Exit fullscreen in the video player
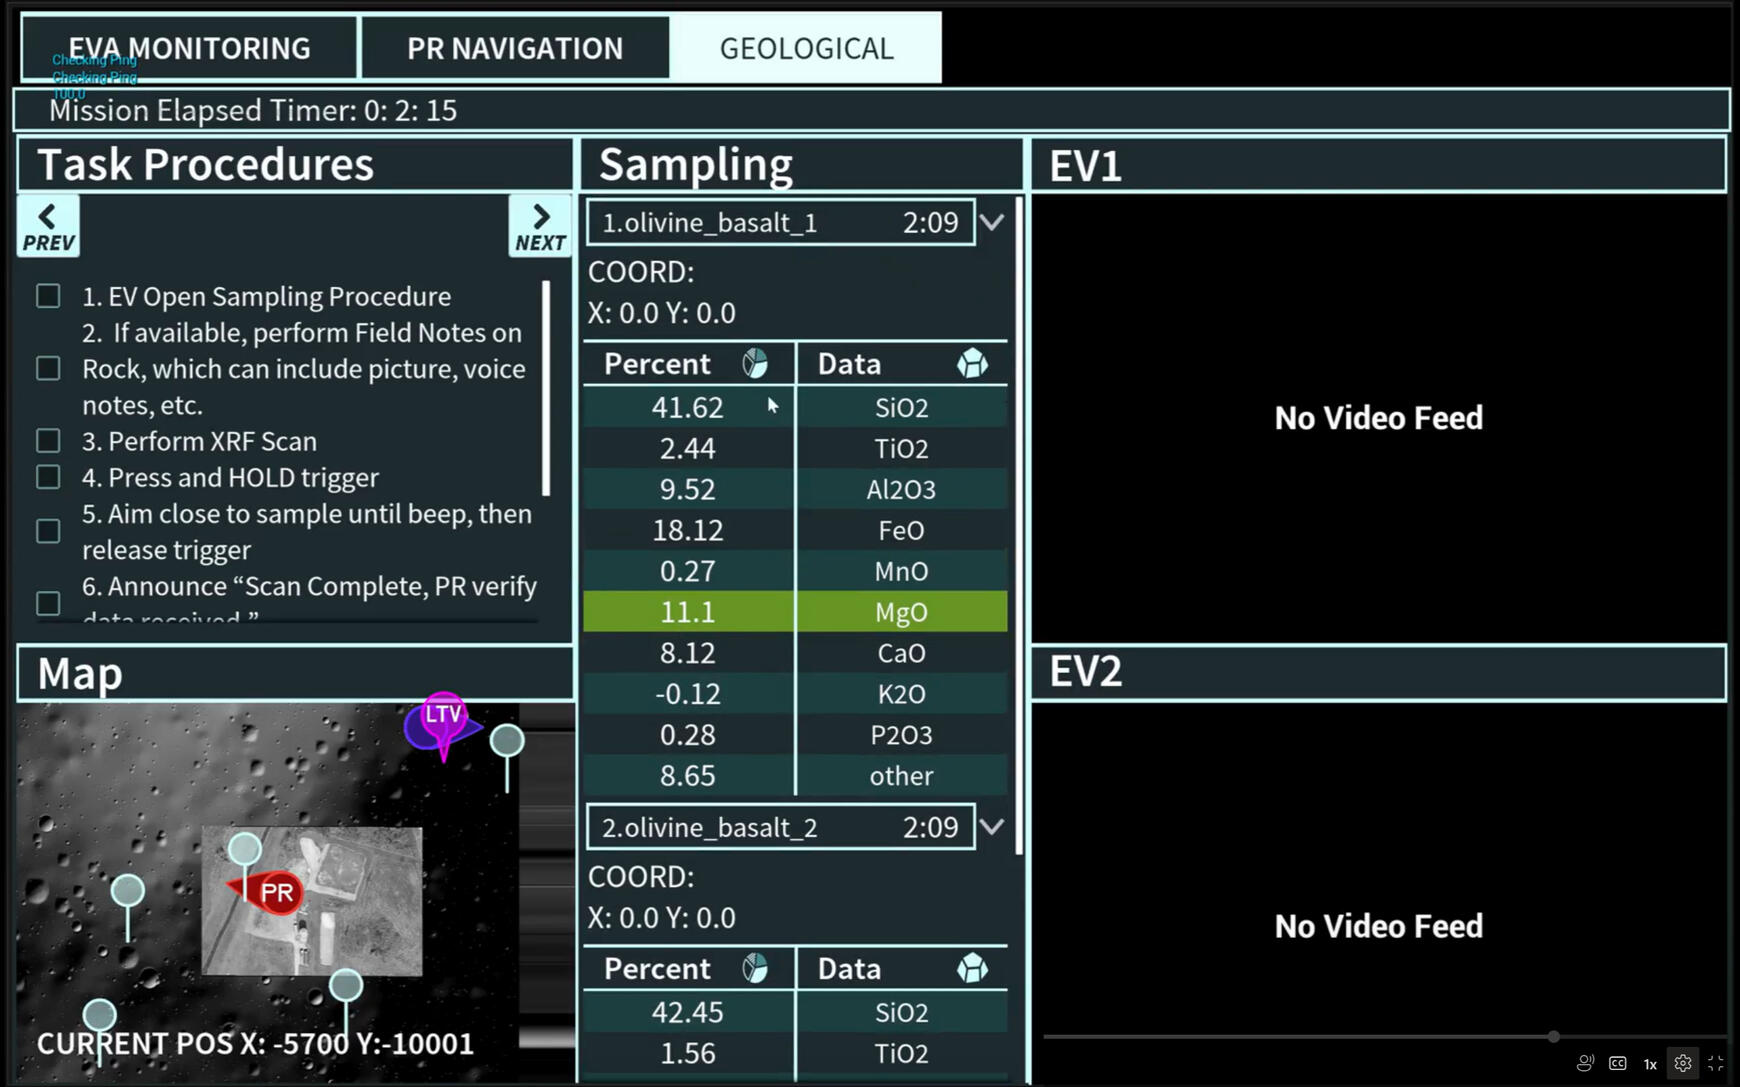Image resolution: width=1740 pixels, height=1087 pixels. 1716,1063
